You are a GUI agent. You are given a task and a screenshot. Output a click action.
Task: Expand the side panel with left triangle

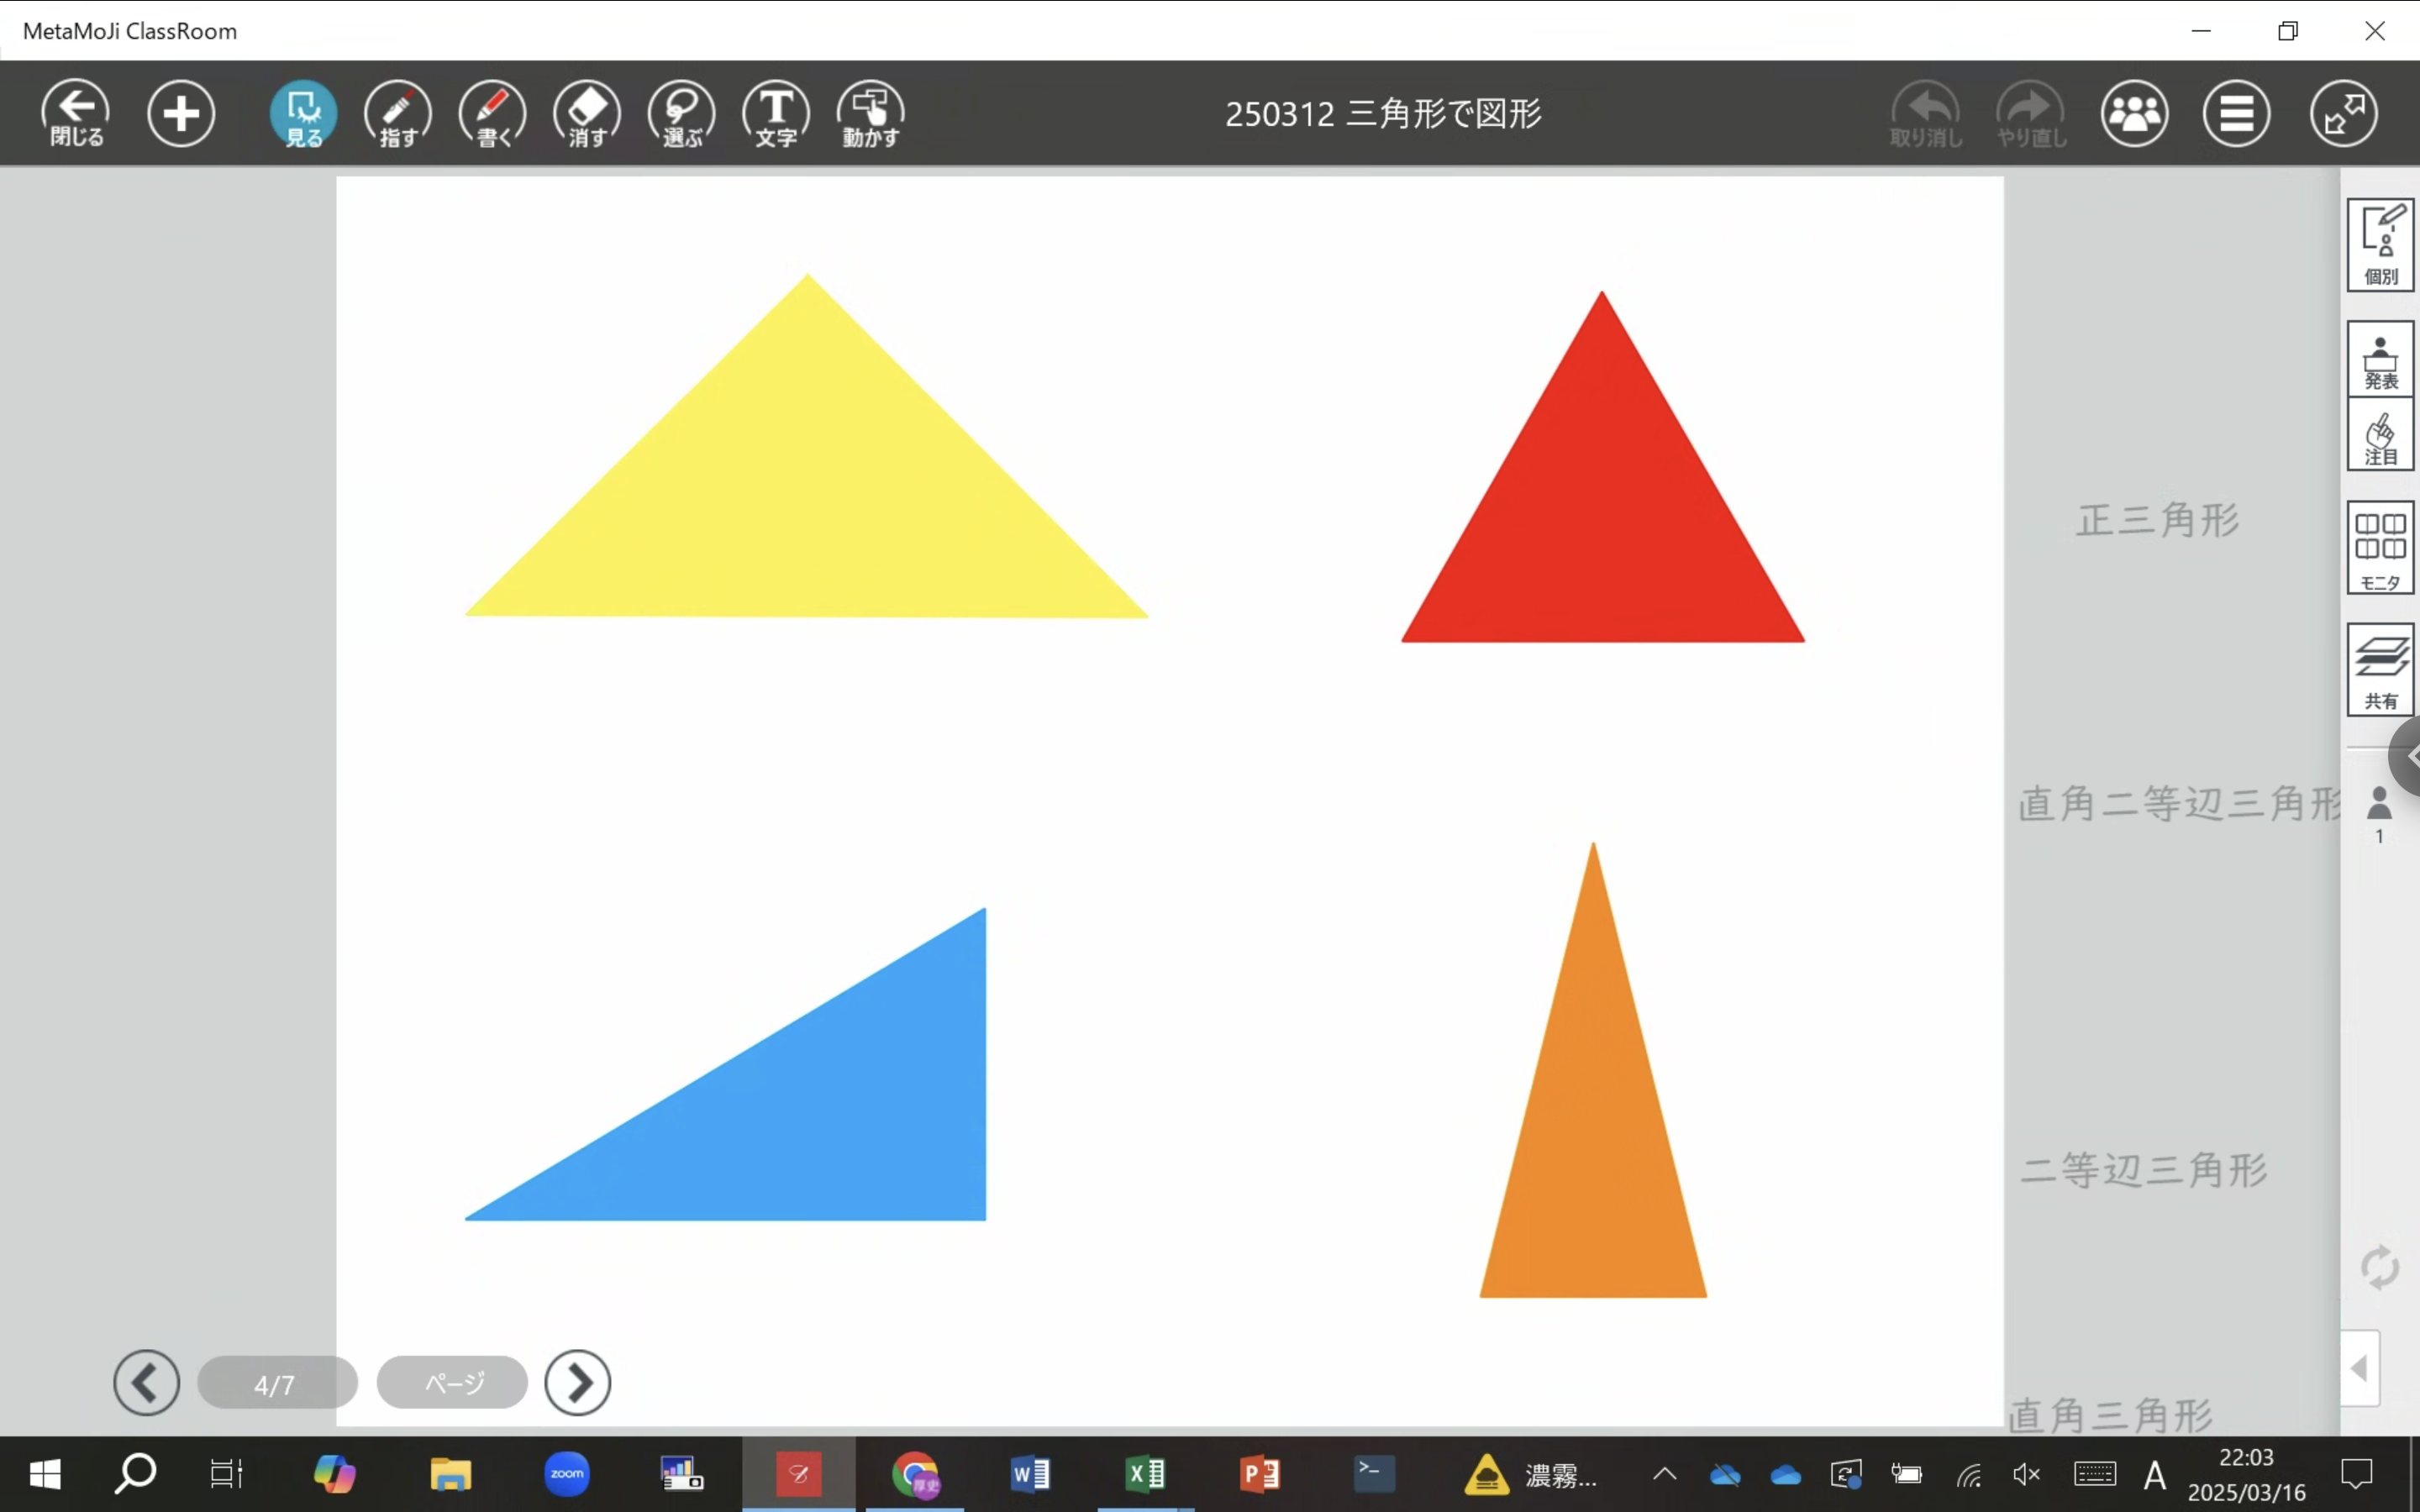click(2360, 1368)
